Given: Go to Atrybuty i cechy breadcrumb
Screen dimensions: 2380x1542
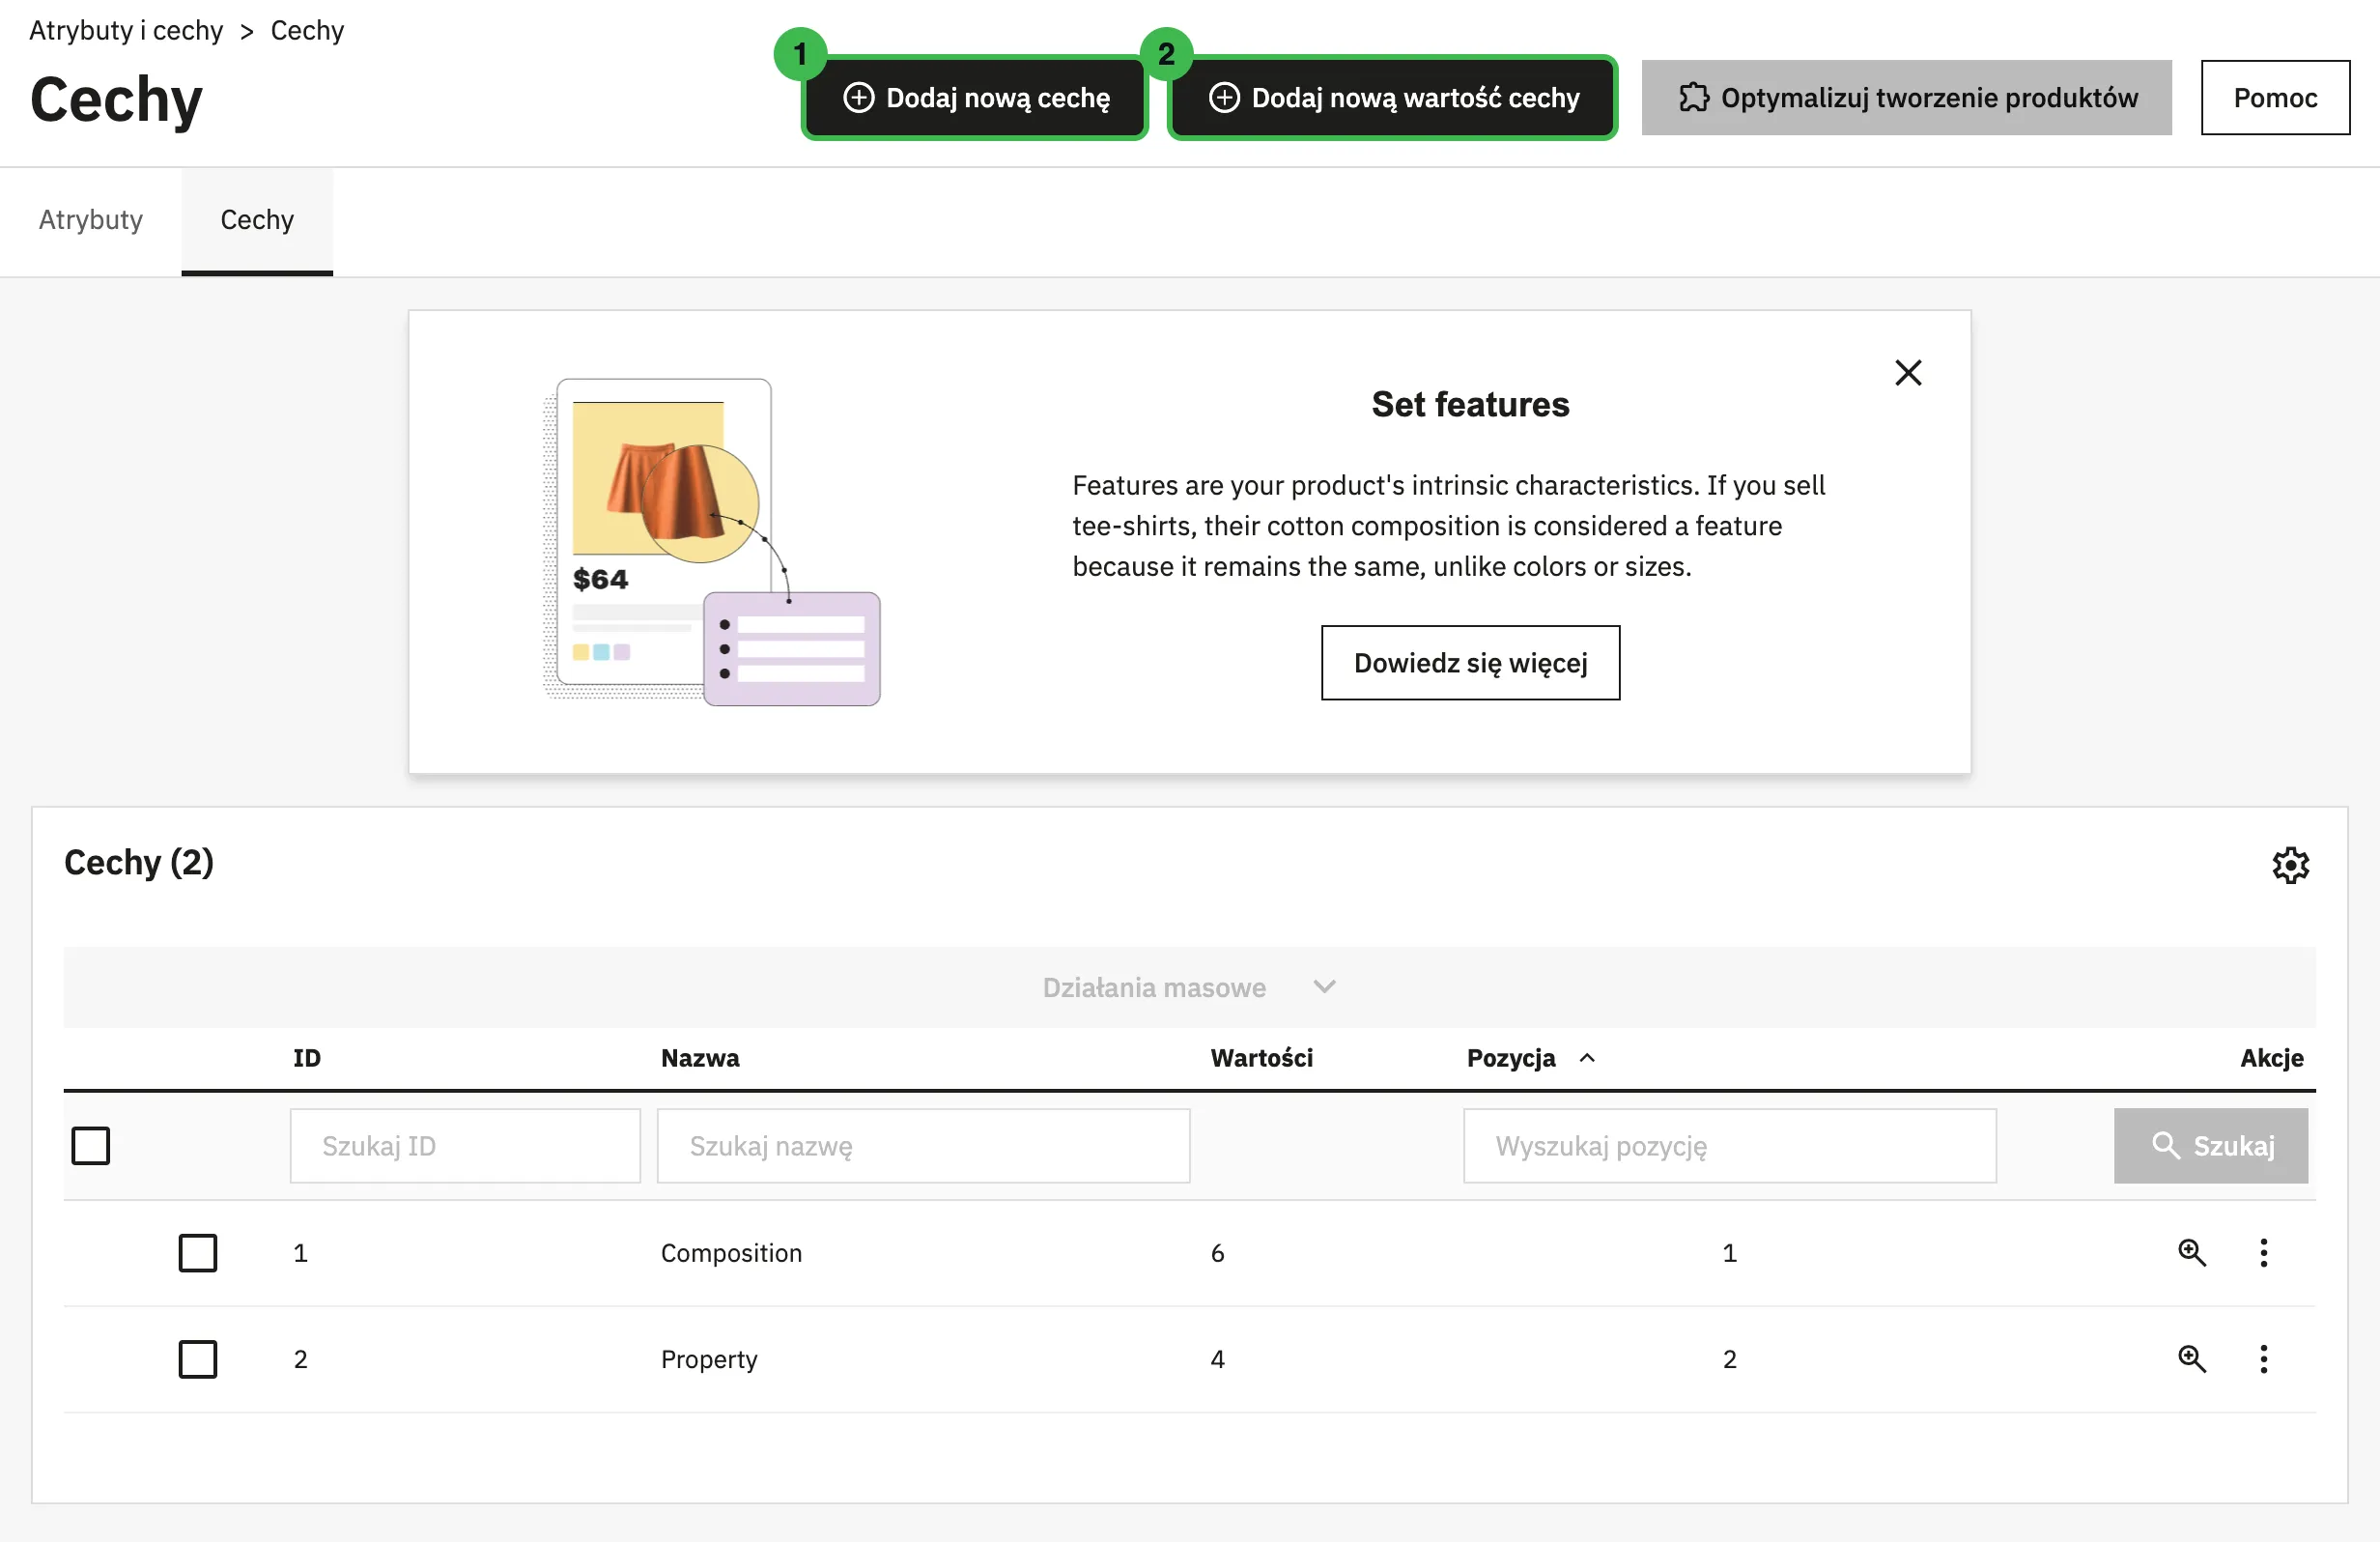Looking at the screenshot, I should pos(126,30).
